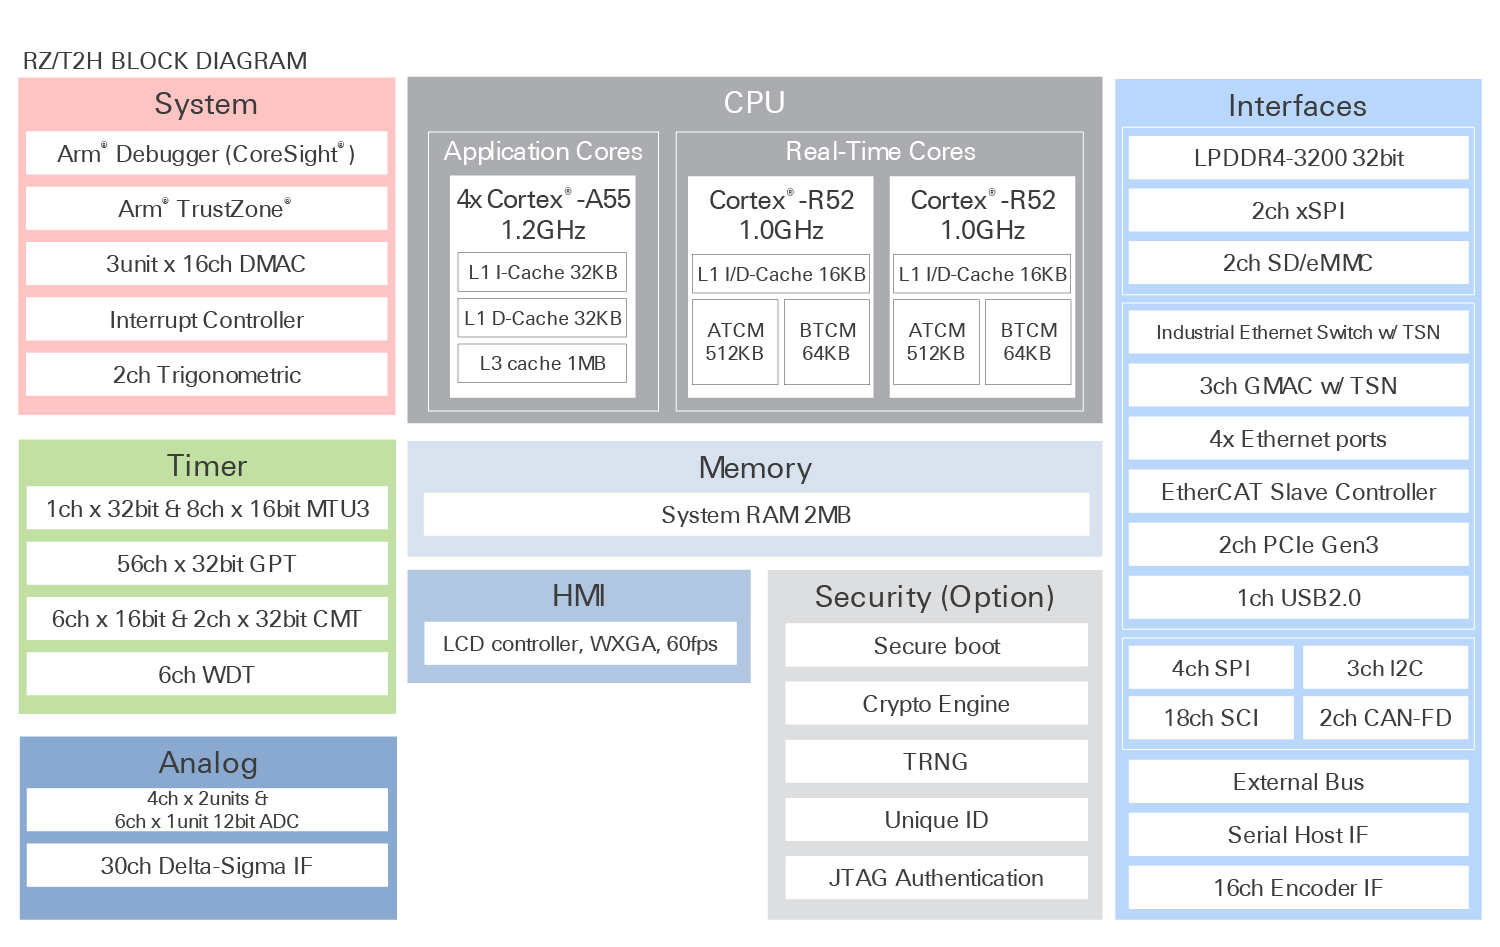1500x947 pixels.
Task: Select the LCD controller, WXGA, 60fps box
Action: tap(580, 644)
